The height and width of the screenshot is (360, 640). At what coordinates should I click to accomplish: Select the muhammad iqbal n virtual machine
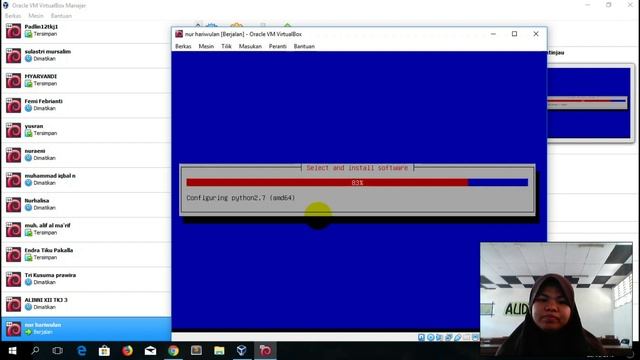pyautogui.click(x=86, y=180)
